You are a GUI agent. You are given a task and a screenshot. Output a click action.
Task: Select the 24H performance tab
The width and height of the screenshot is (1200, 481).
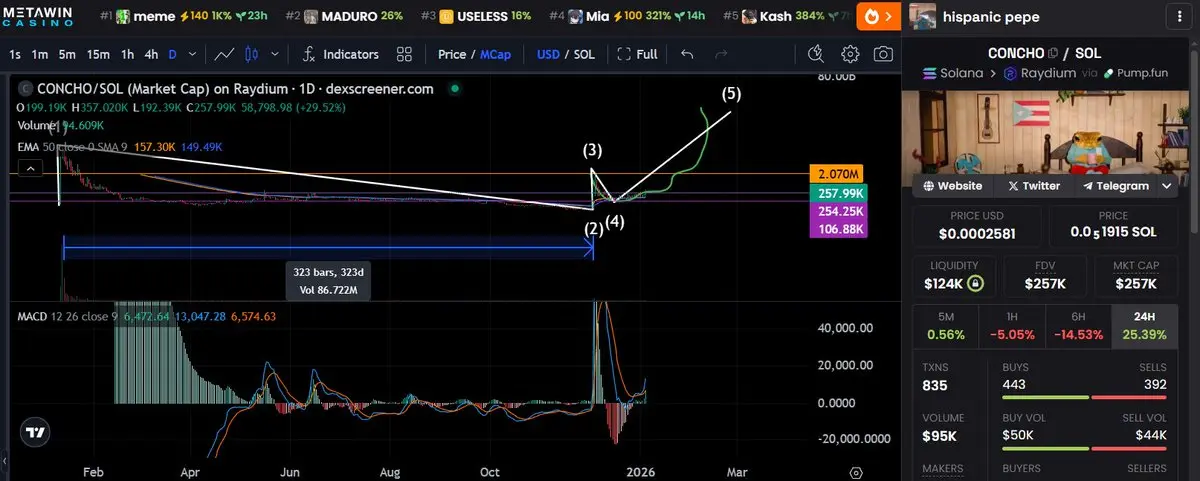[1143, 326]
